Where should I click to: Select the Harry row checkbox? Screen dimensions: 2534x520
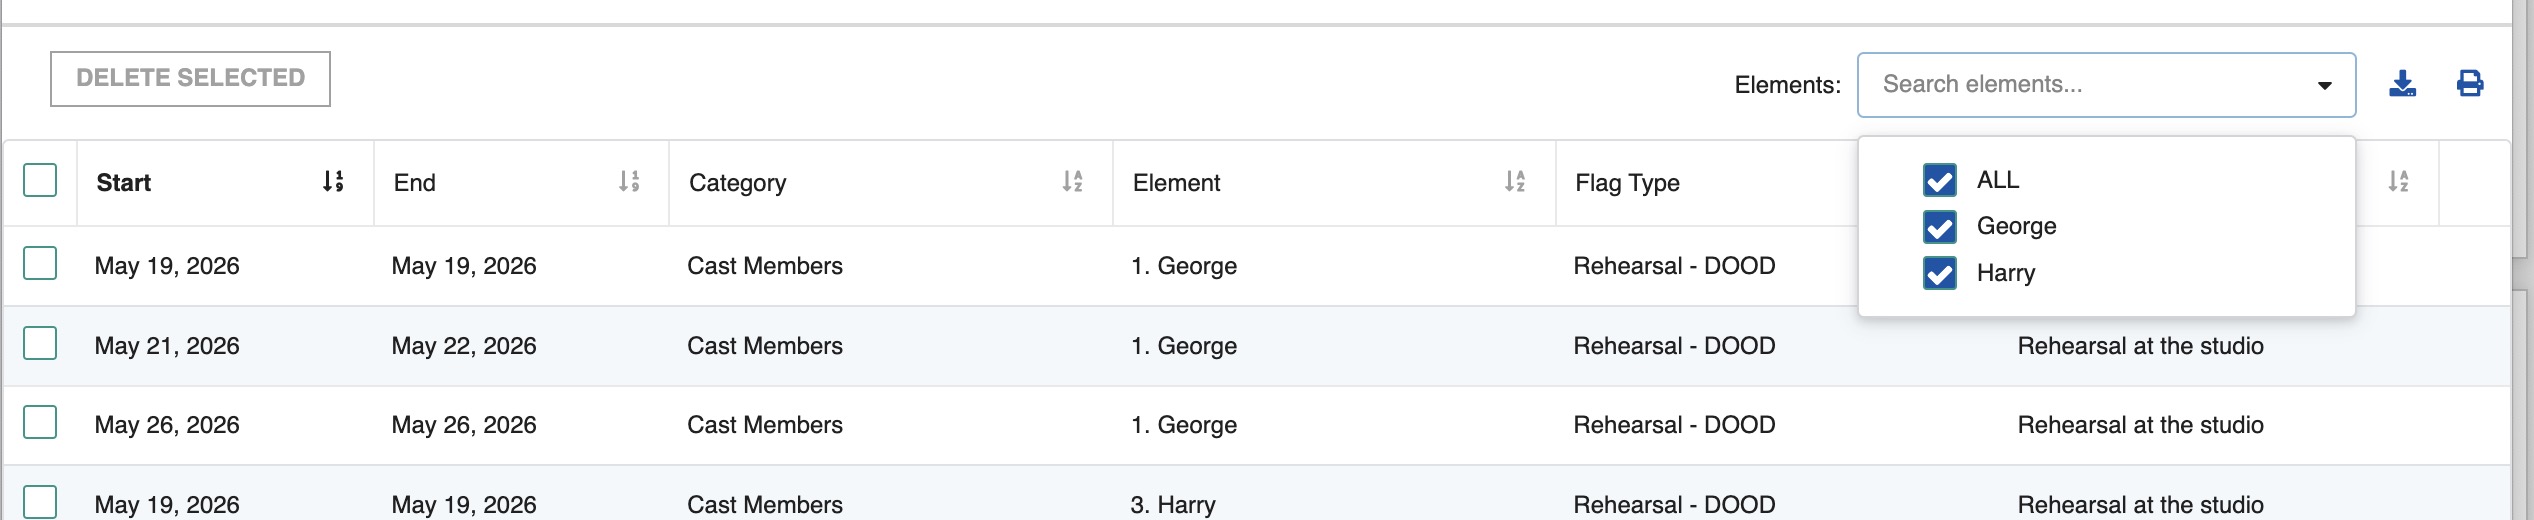40,502
